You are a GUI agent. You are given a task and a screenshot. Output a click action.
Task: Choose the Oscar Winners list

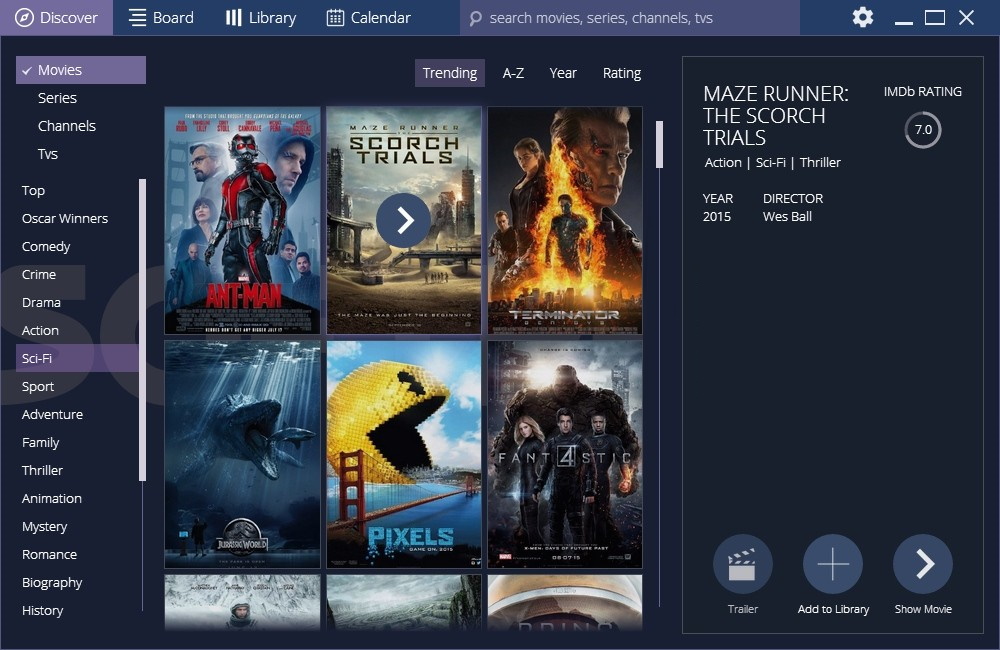pos(65,218)
